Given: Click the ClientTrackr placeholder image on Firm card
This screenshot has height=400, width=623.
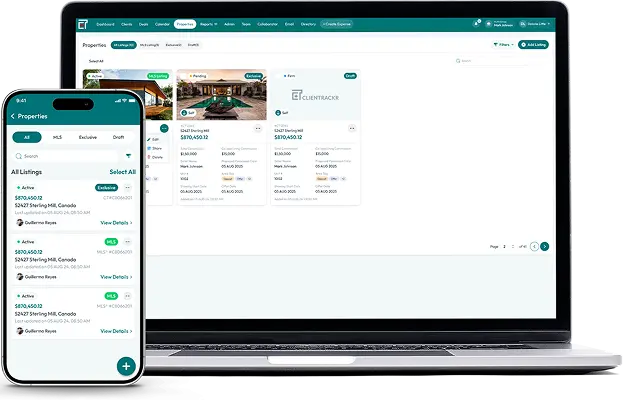Looking at the screenshot, I should click(315, 96).
